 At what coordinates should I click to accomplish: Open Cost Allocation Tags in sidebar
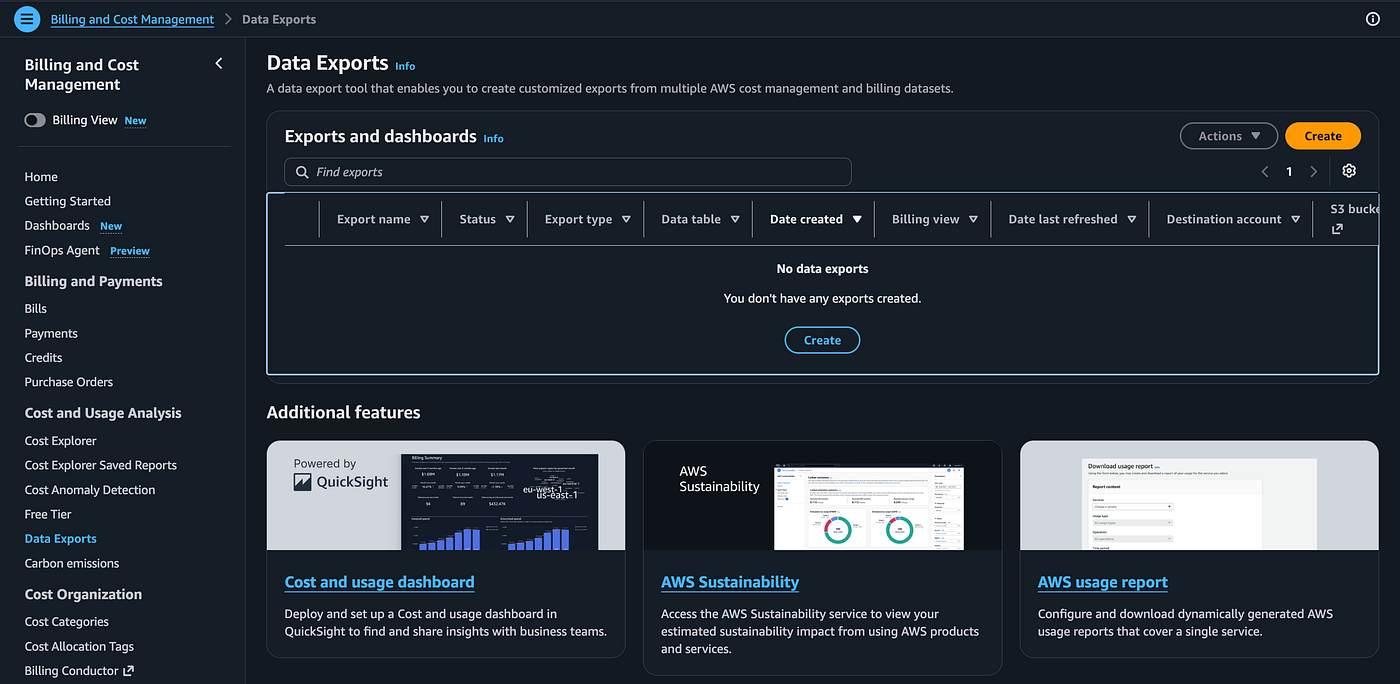(x=79, y=647)
